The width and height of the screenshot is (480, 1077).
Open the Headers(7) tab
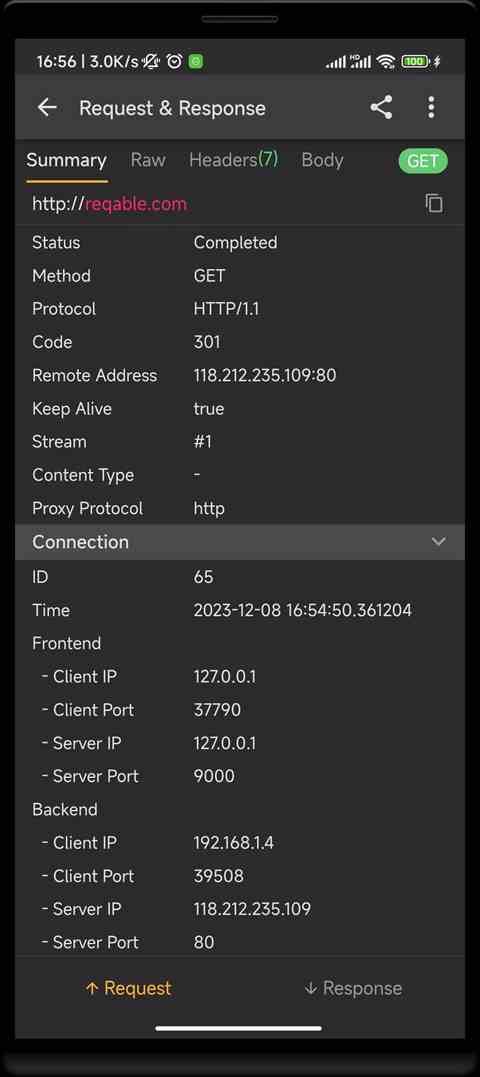(233, 160)
